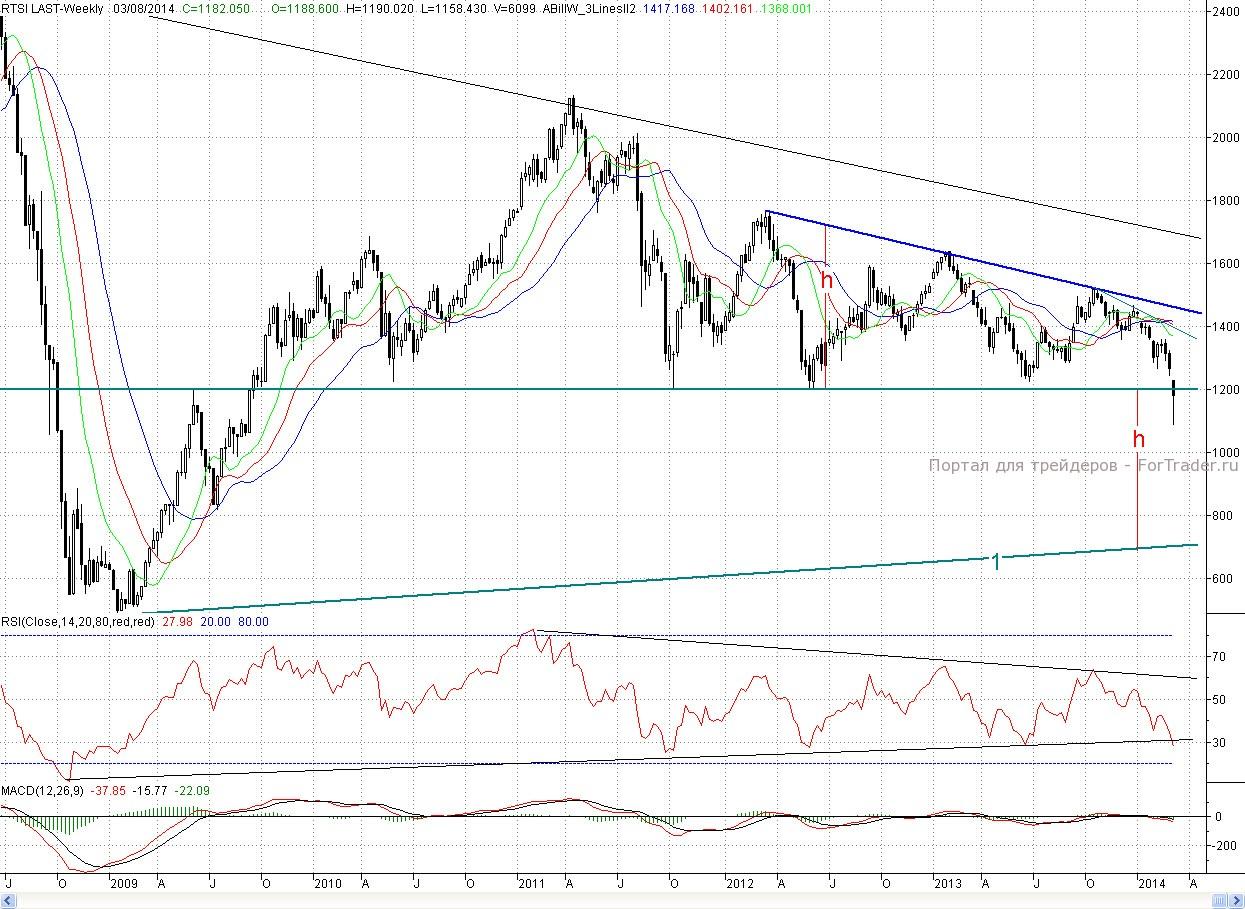The height and width of the screenshot is (909, 1245).
Task: Click the MACD histogram value "-22.09"
Action: pos(192,791)
